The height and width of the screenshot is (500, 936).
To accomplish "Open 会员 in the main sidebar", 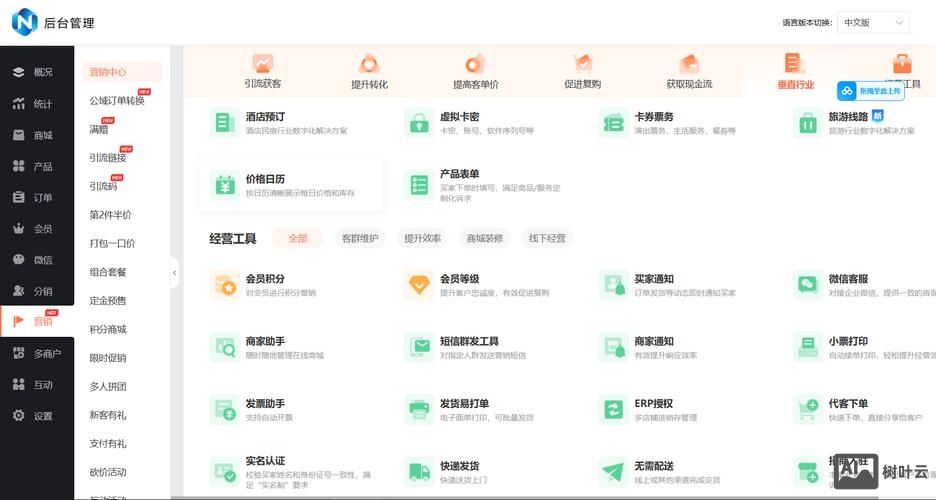I will [37, 229].
